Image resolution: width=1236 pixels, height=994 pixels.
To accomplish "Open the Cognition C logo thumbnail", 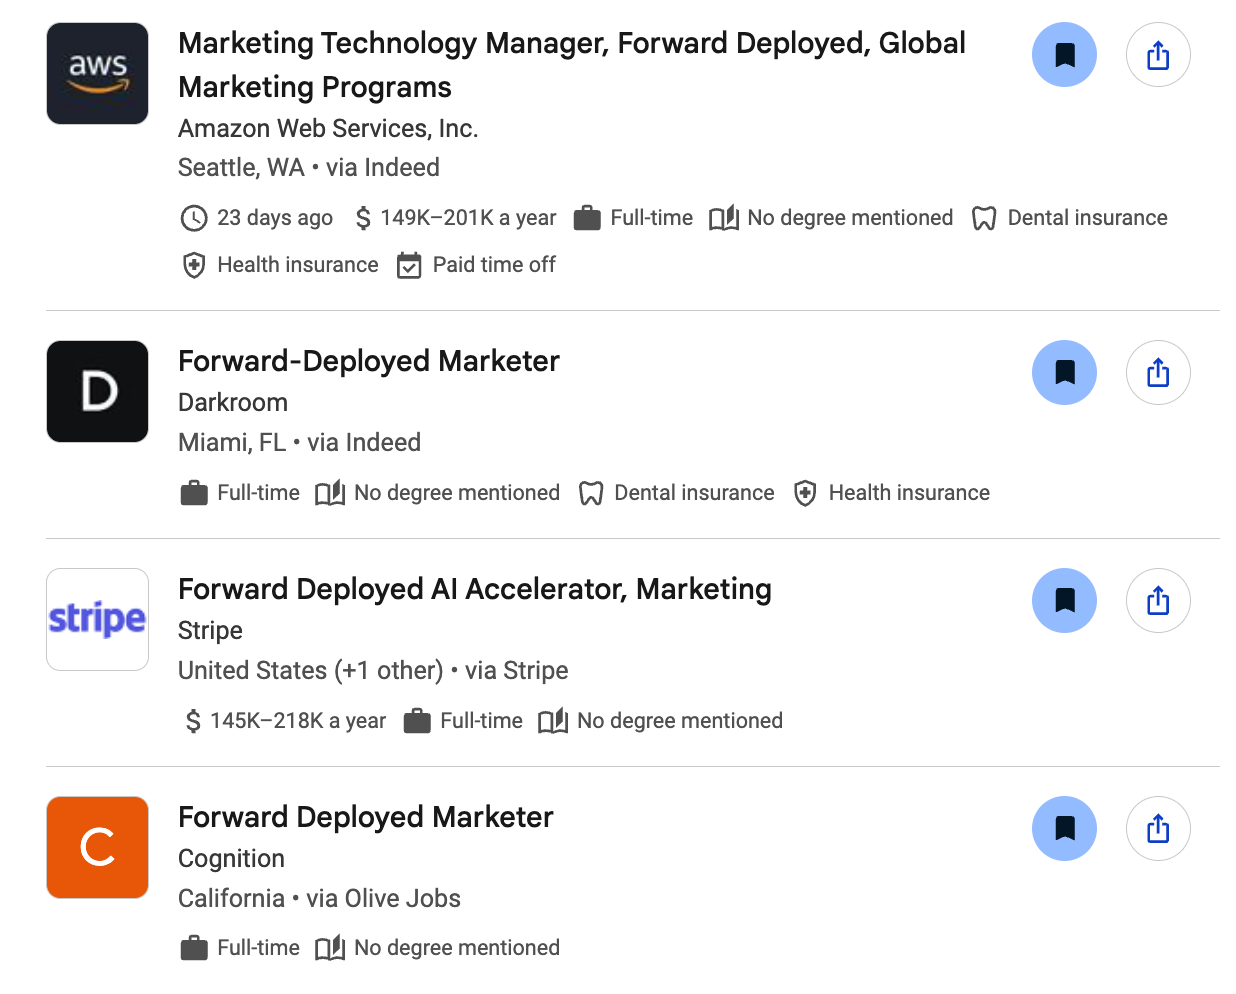I will click(98, 847).
